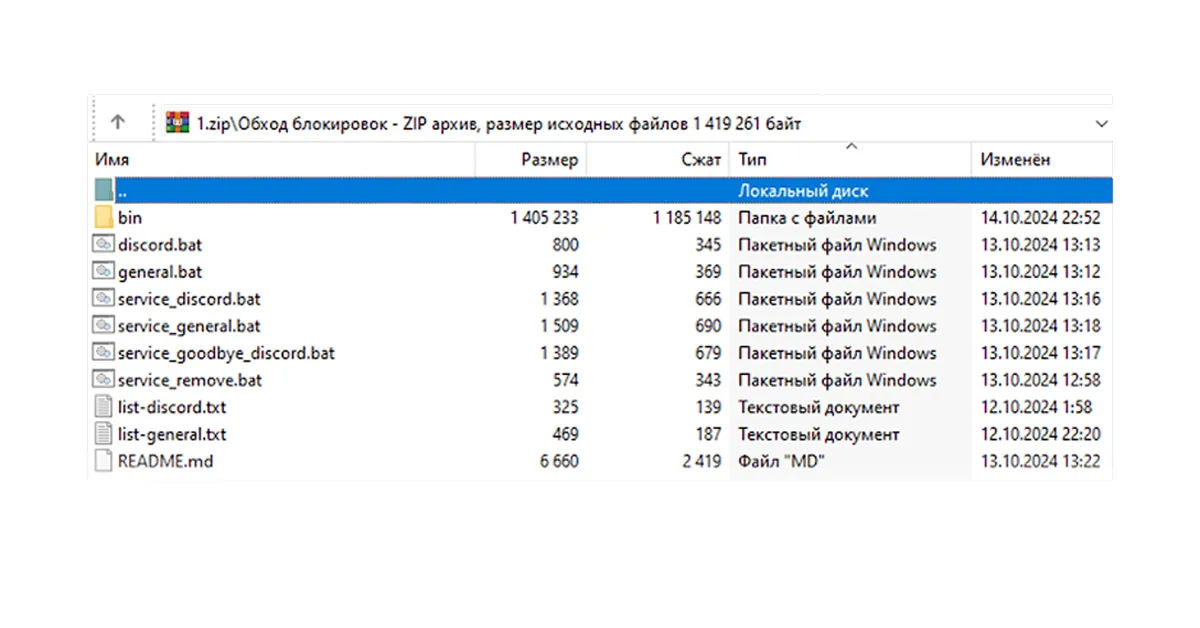This screenshot has width=1200, height=628.
Task: Click the 12.10.2024 22:20 modified date
Action: (1040, 434)
